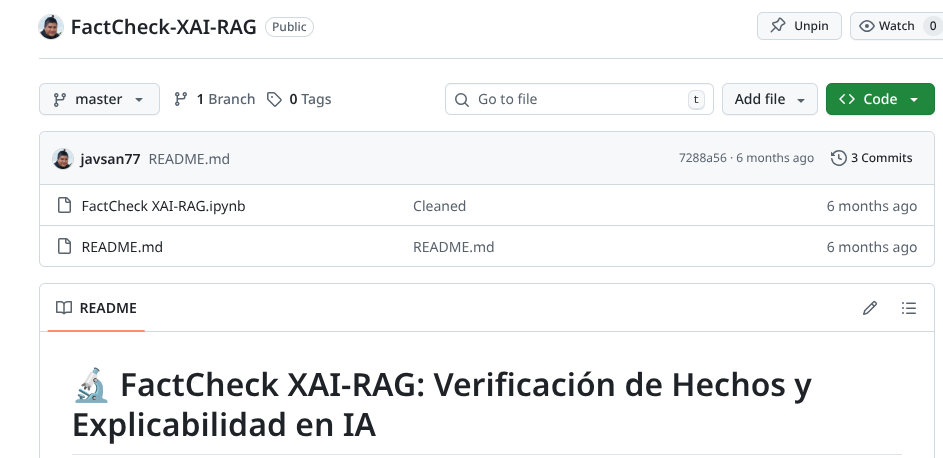Open commit history via 3 Commits

[872, 158]
